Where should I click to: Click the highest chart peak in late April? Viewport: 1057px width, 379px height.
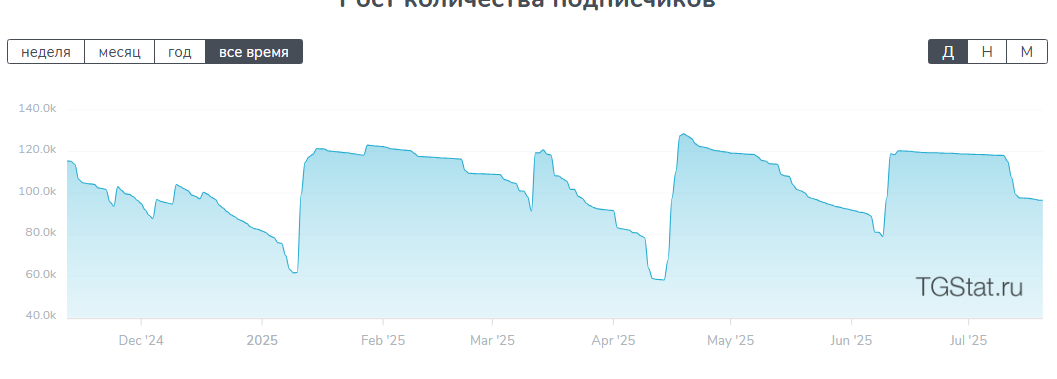pyautogui.click(x=684, y=134)
